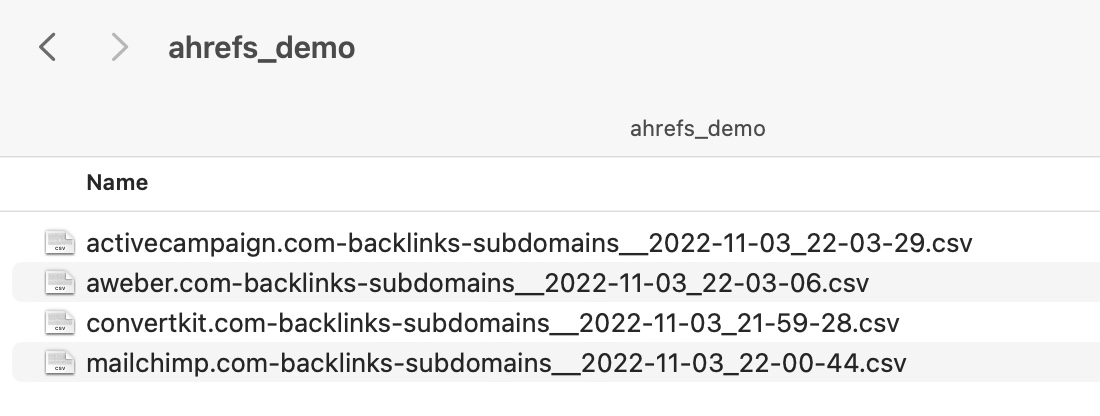The image size is (1100, 416).
Task: Select the aweber.com file's CSV icon
Action: point(60,282)
